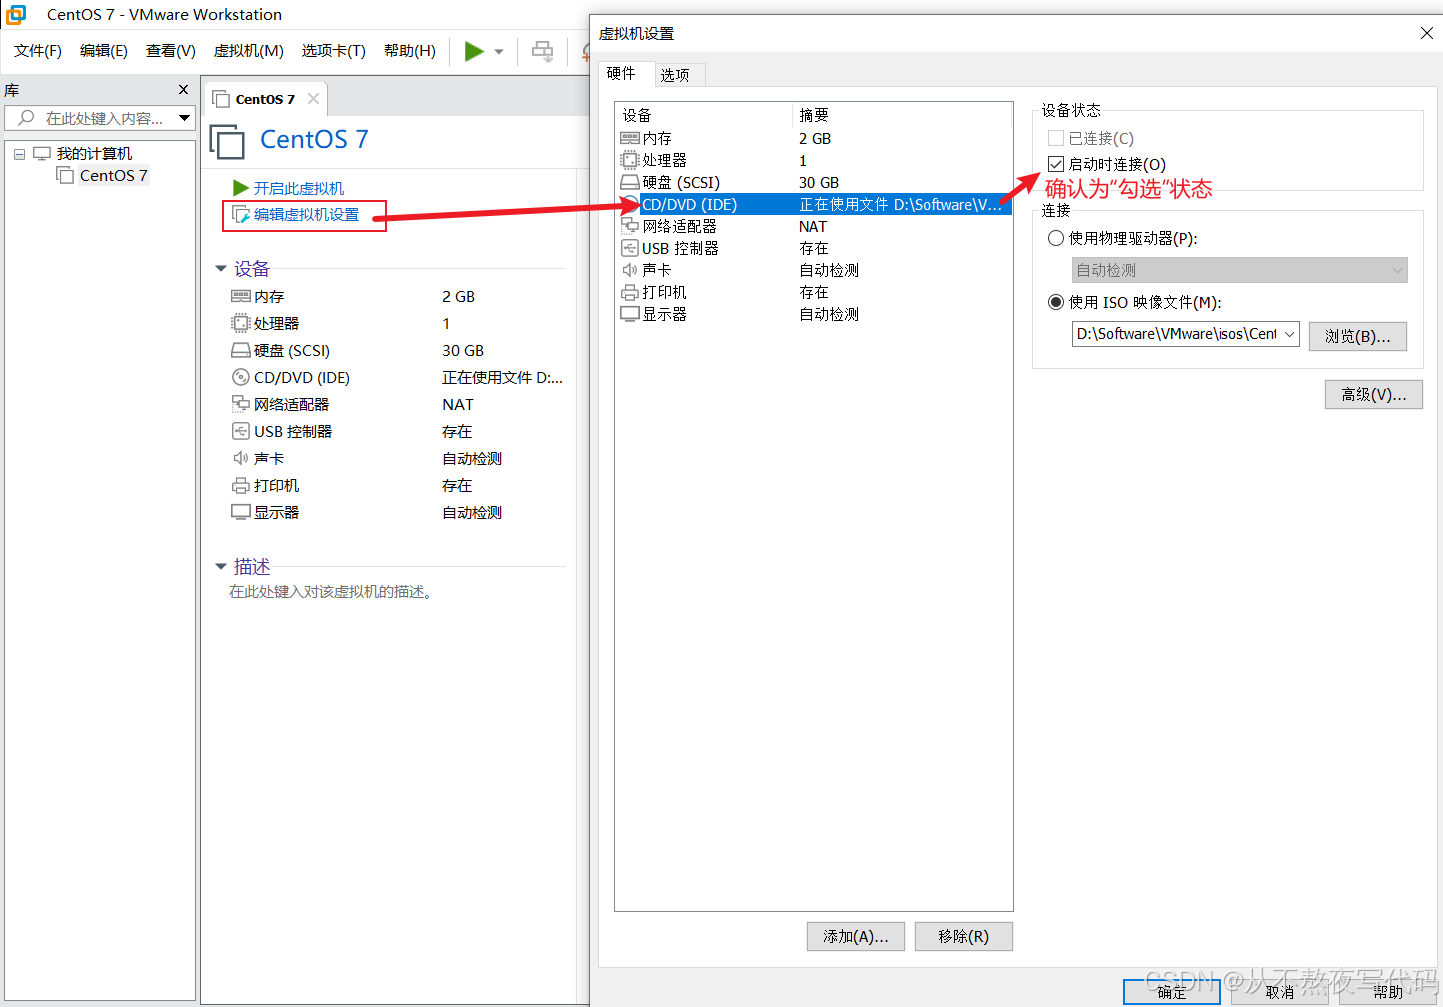Click the memory icon in main device list
Image resolution: width=1443 pixels, height=1007 pixels.
click(x=240, y=296)
